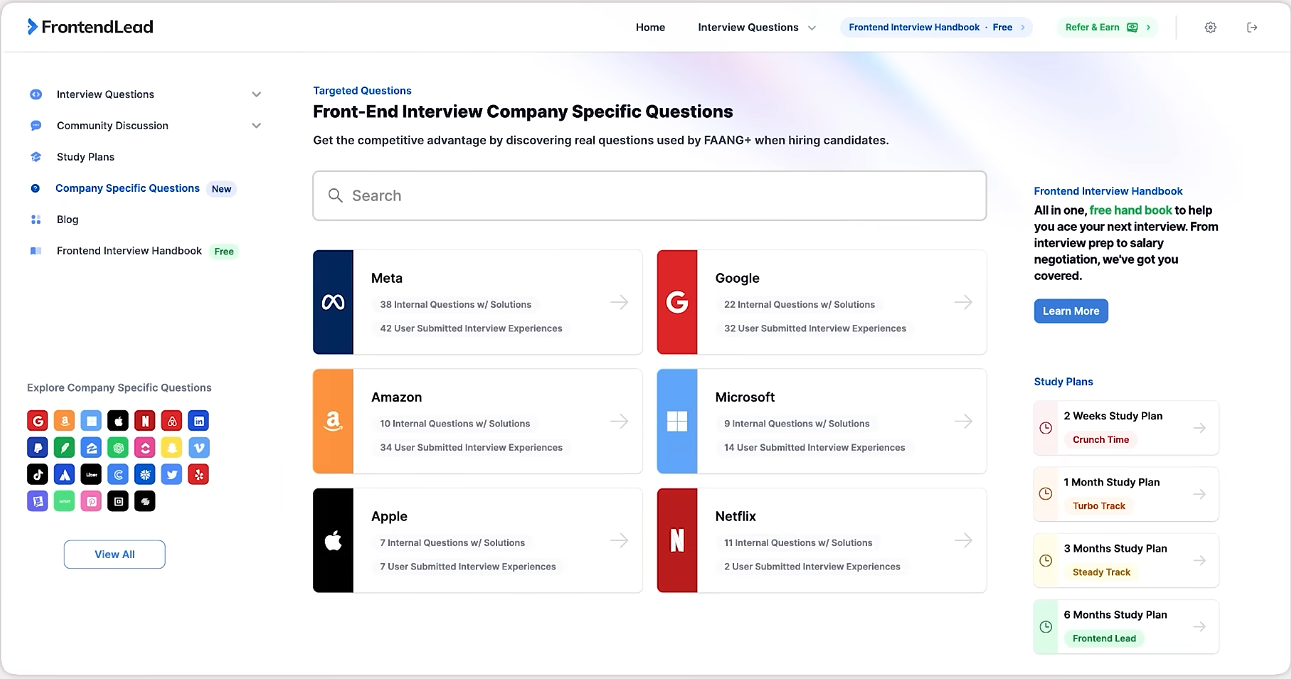Click the red Netflix logo tile on the Netflix card
Screen dimensions: 1291x679
coord(677,540)
